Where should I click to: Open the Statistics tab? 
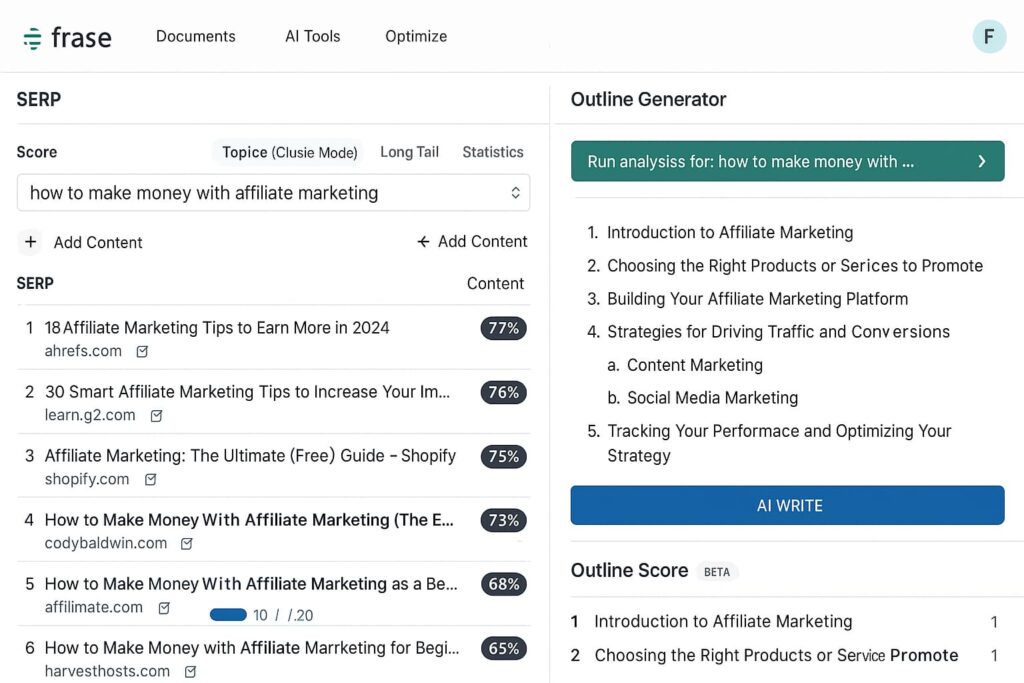492,152
